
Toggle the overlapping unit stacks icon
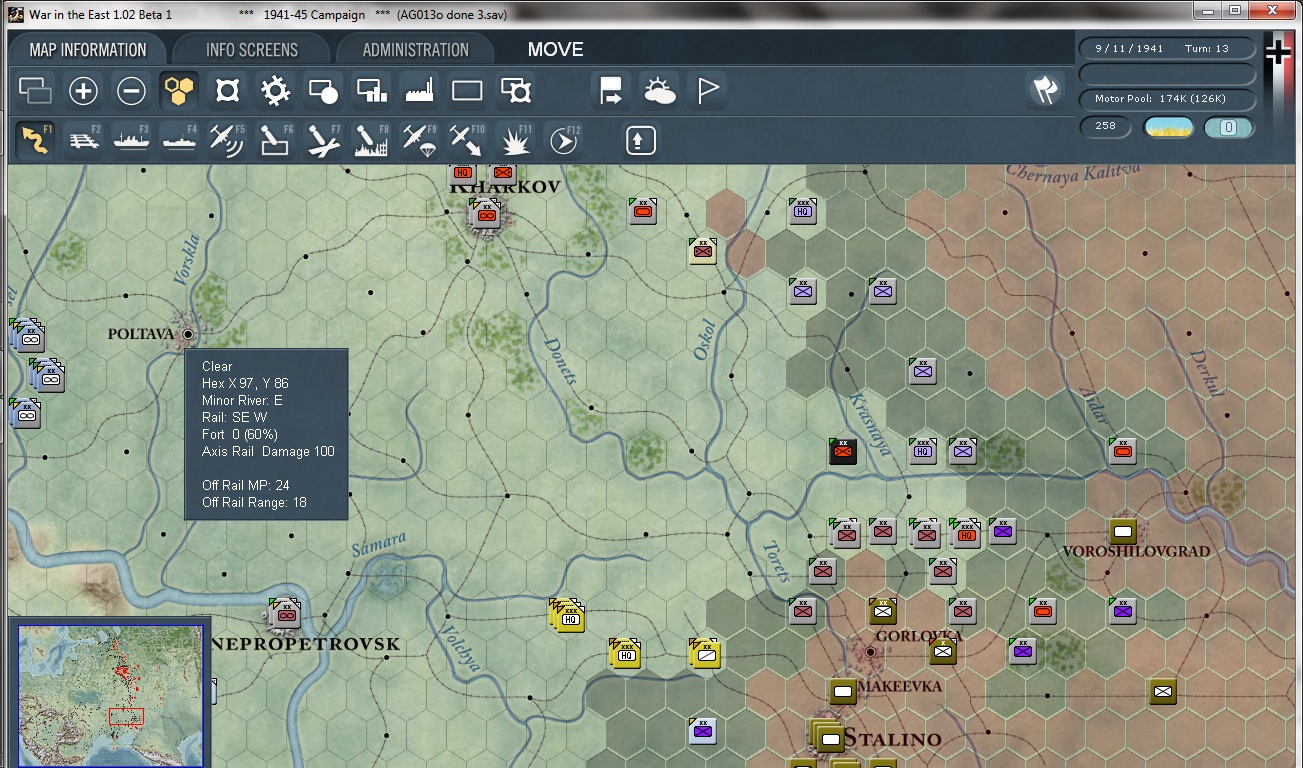35,92
